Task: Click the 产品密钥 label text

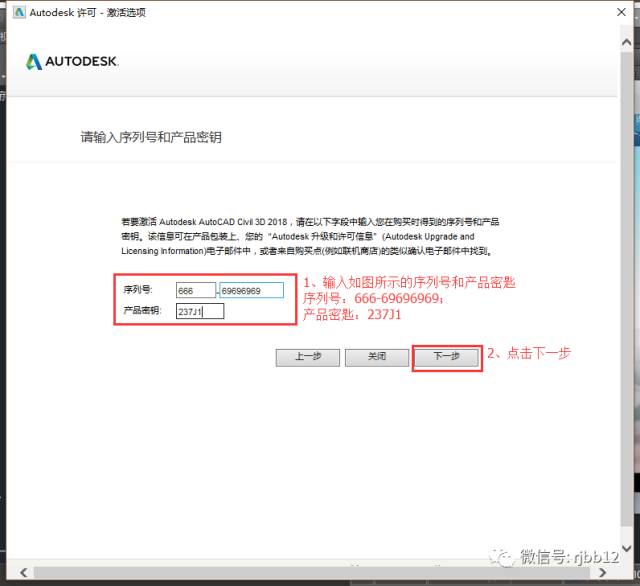Action: coord(142,311)
